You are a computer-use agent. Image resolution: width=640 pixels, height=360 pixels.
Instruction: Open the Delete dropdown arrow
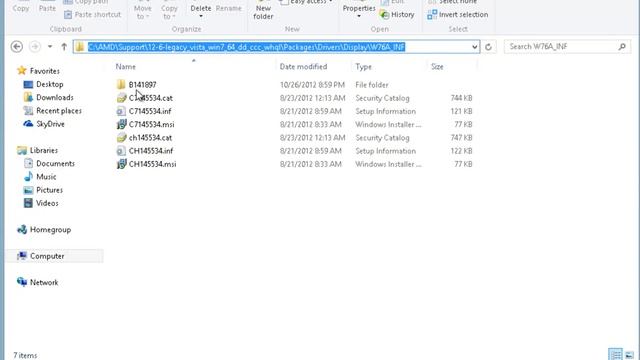(x=201, y=17)
